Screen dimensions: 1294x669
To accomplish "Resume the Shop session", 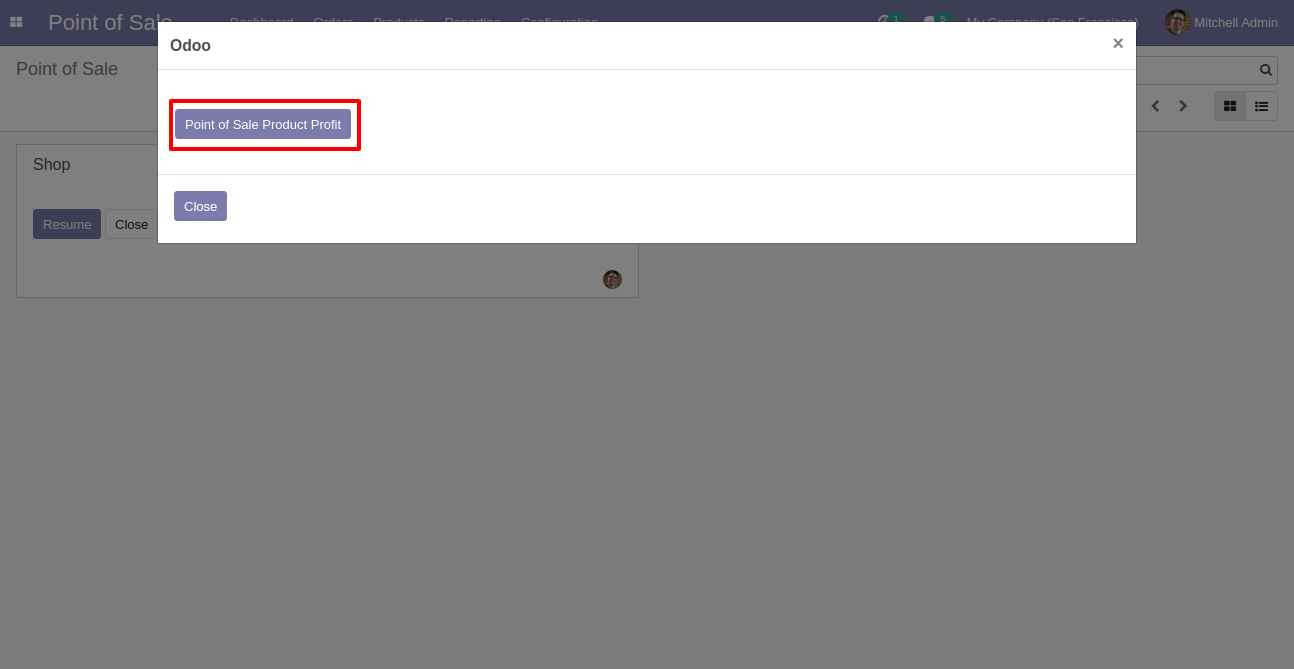I will pos(67,224).
